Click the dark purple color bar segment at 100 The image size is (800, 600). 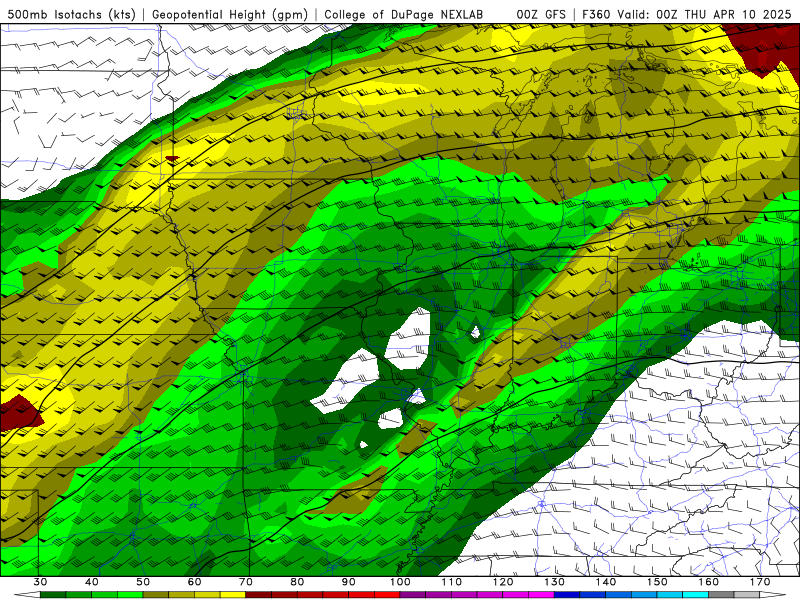pyautogui.click(x=413, y=595)
